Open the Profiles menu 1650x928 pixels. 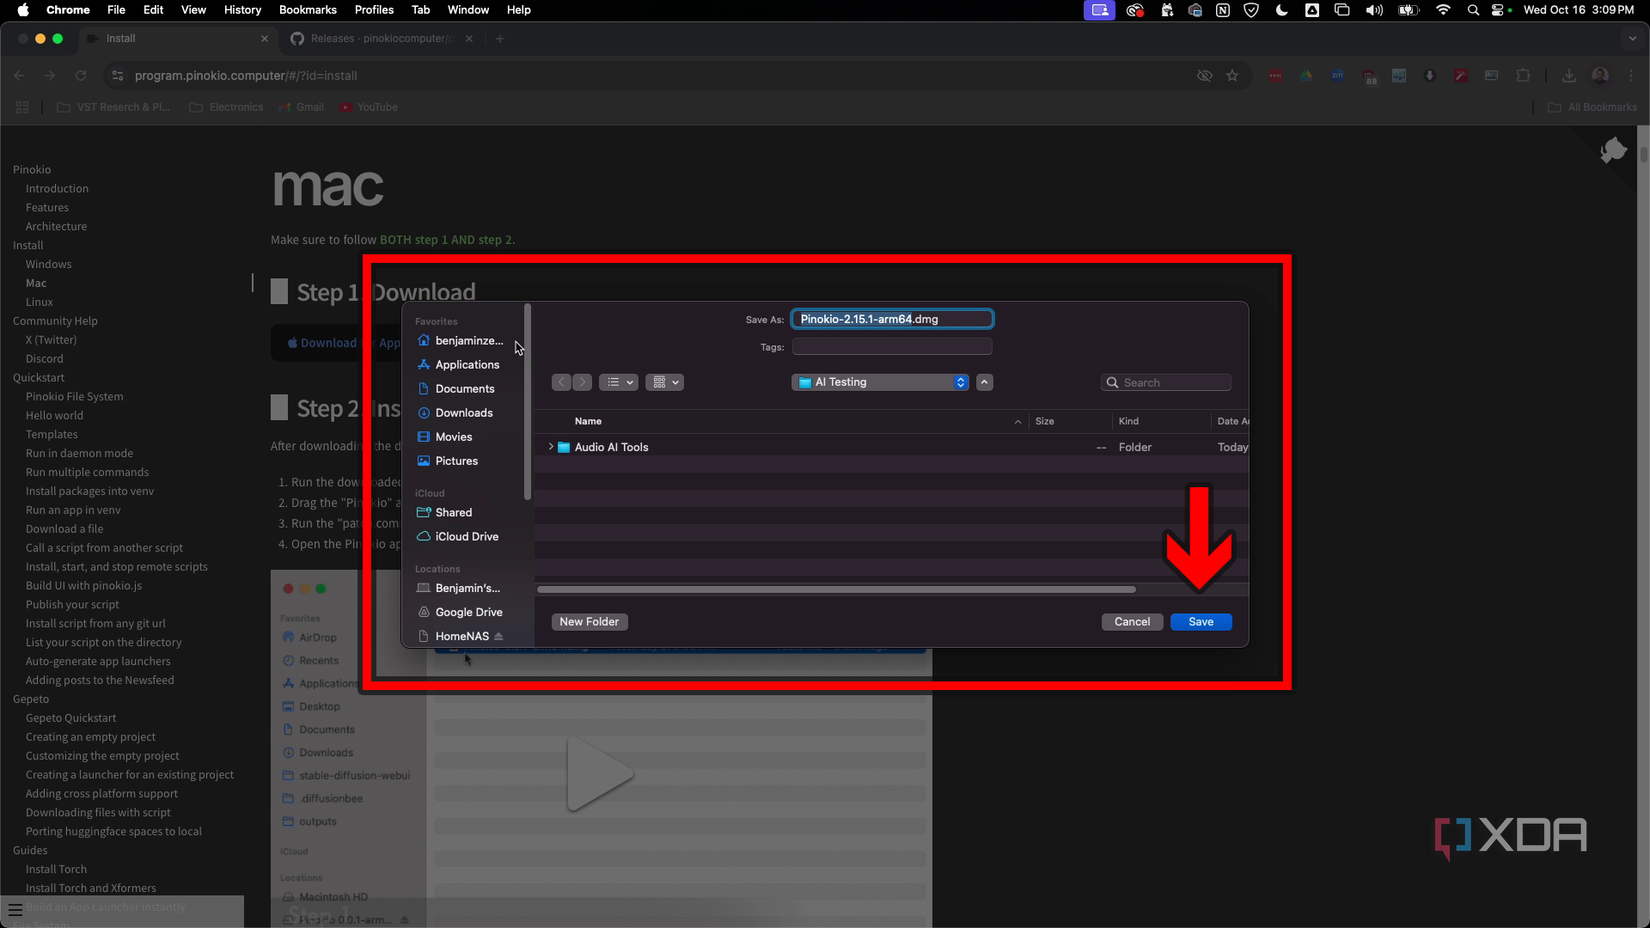click(x=374, y=10)
